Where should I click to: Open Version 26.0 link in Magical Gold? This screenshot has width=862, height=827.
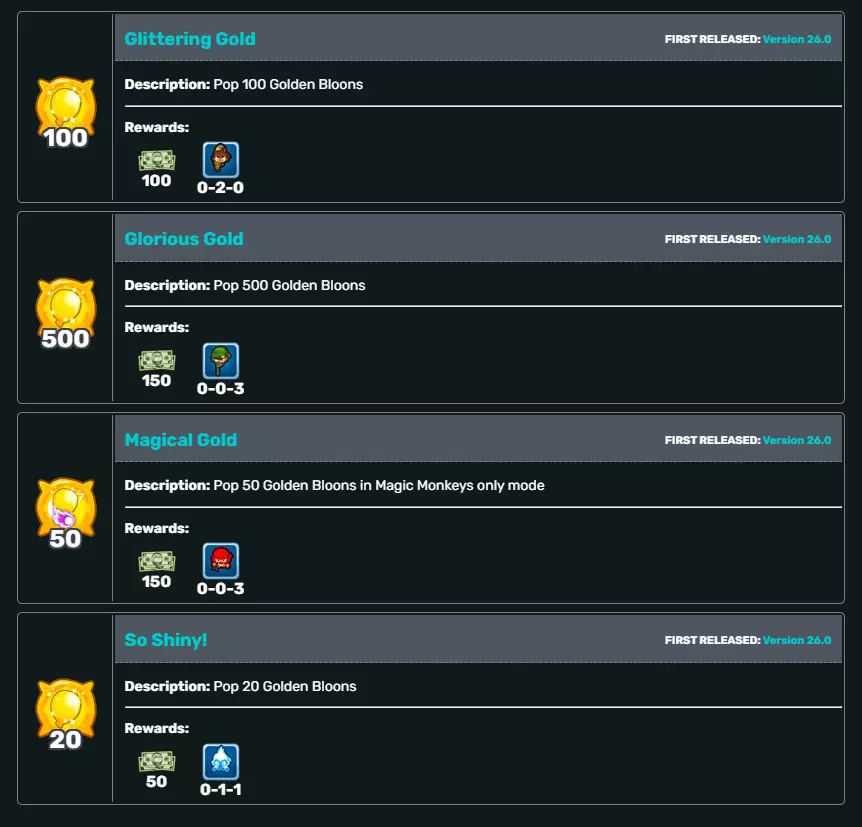tap(797, 440)
